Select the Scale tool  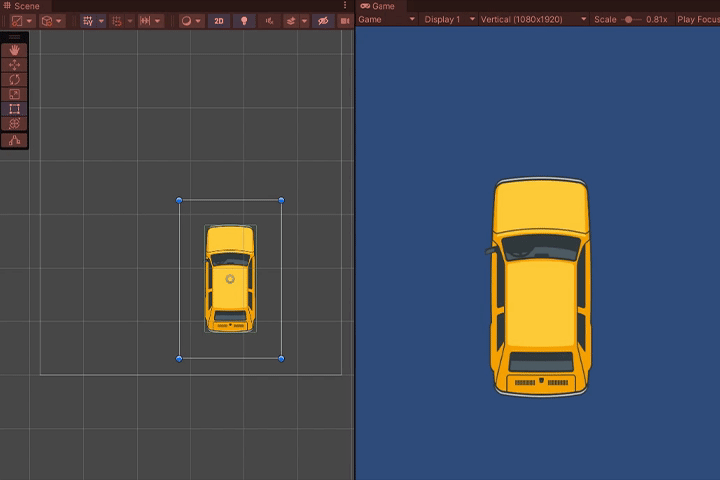click(x=14, y=94)
